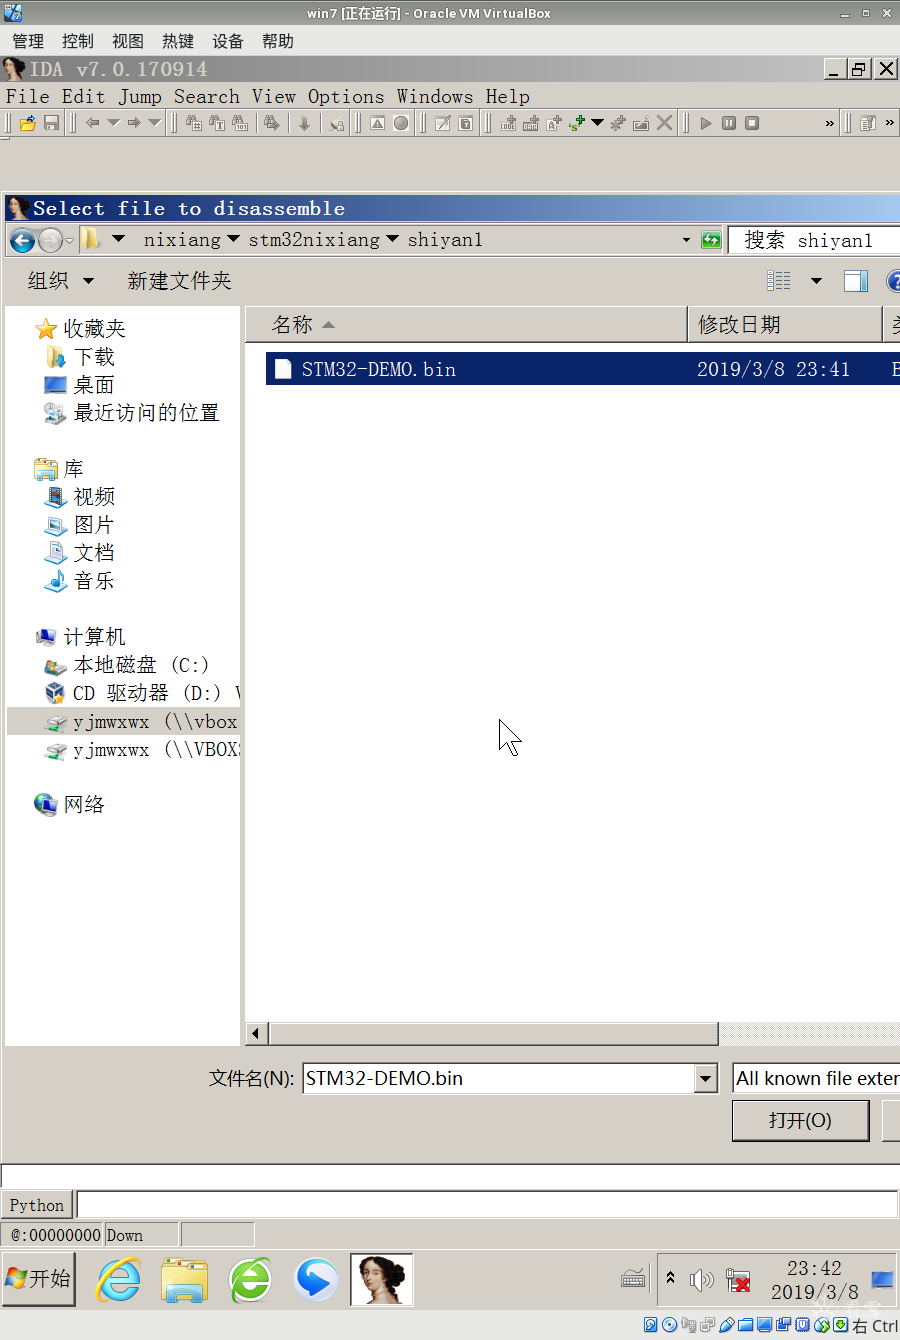Click the green plus icon in IDA toolbar

pyautogui.click(x=576, y=123)
